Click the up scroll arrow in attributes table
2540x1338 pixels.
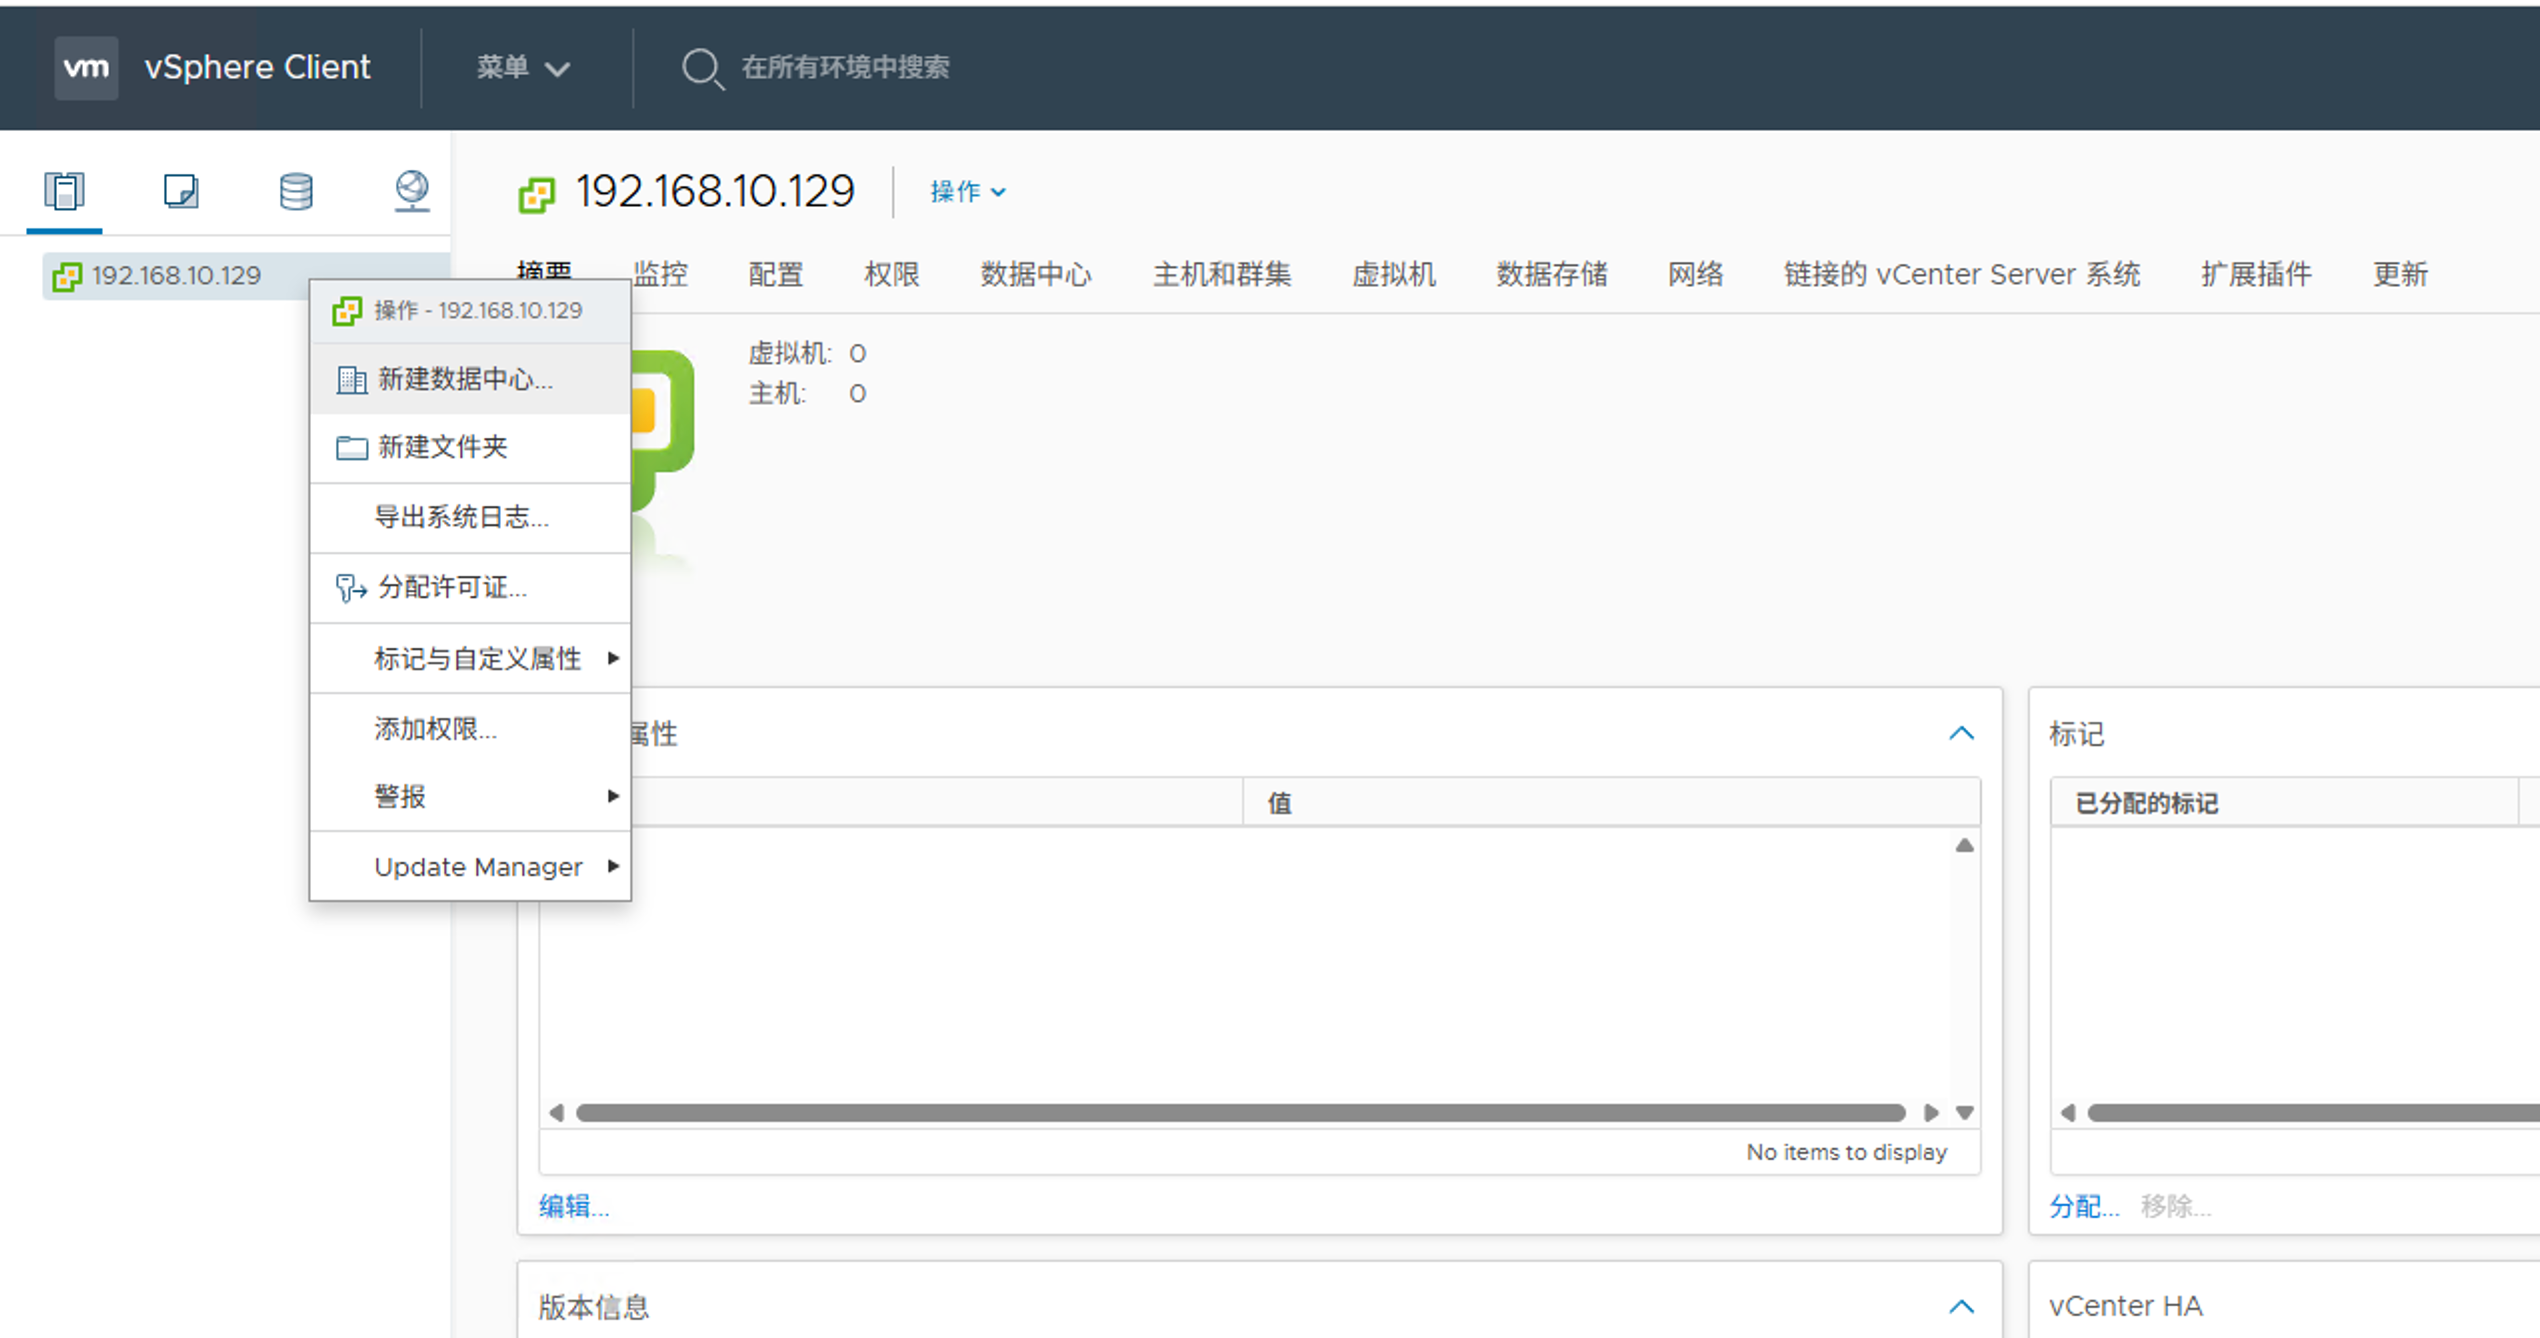coord(1965,846)
